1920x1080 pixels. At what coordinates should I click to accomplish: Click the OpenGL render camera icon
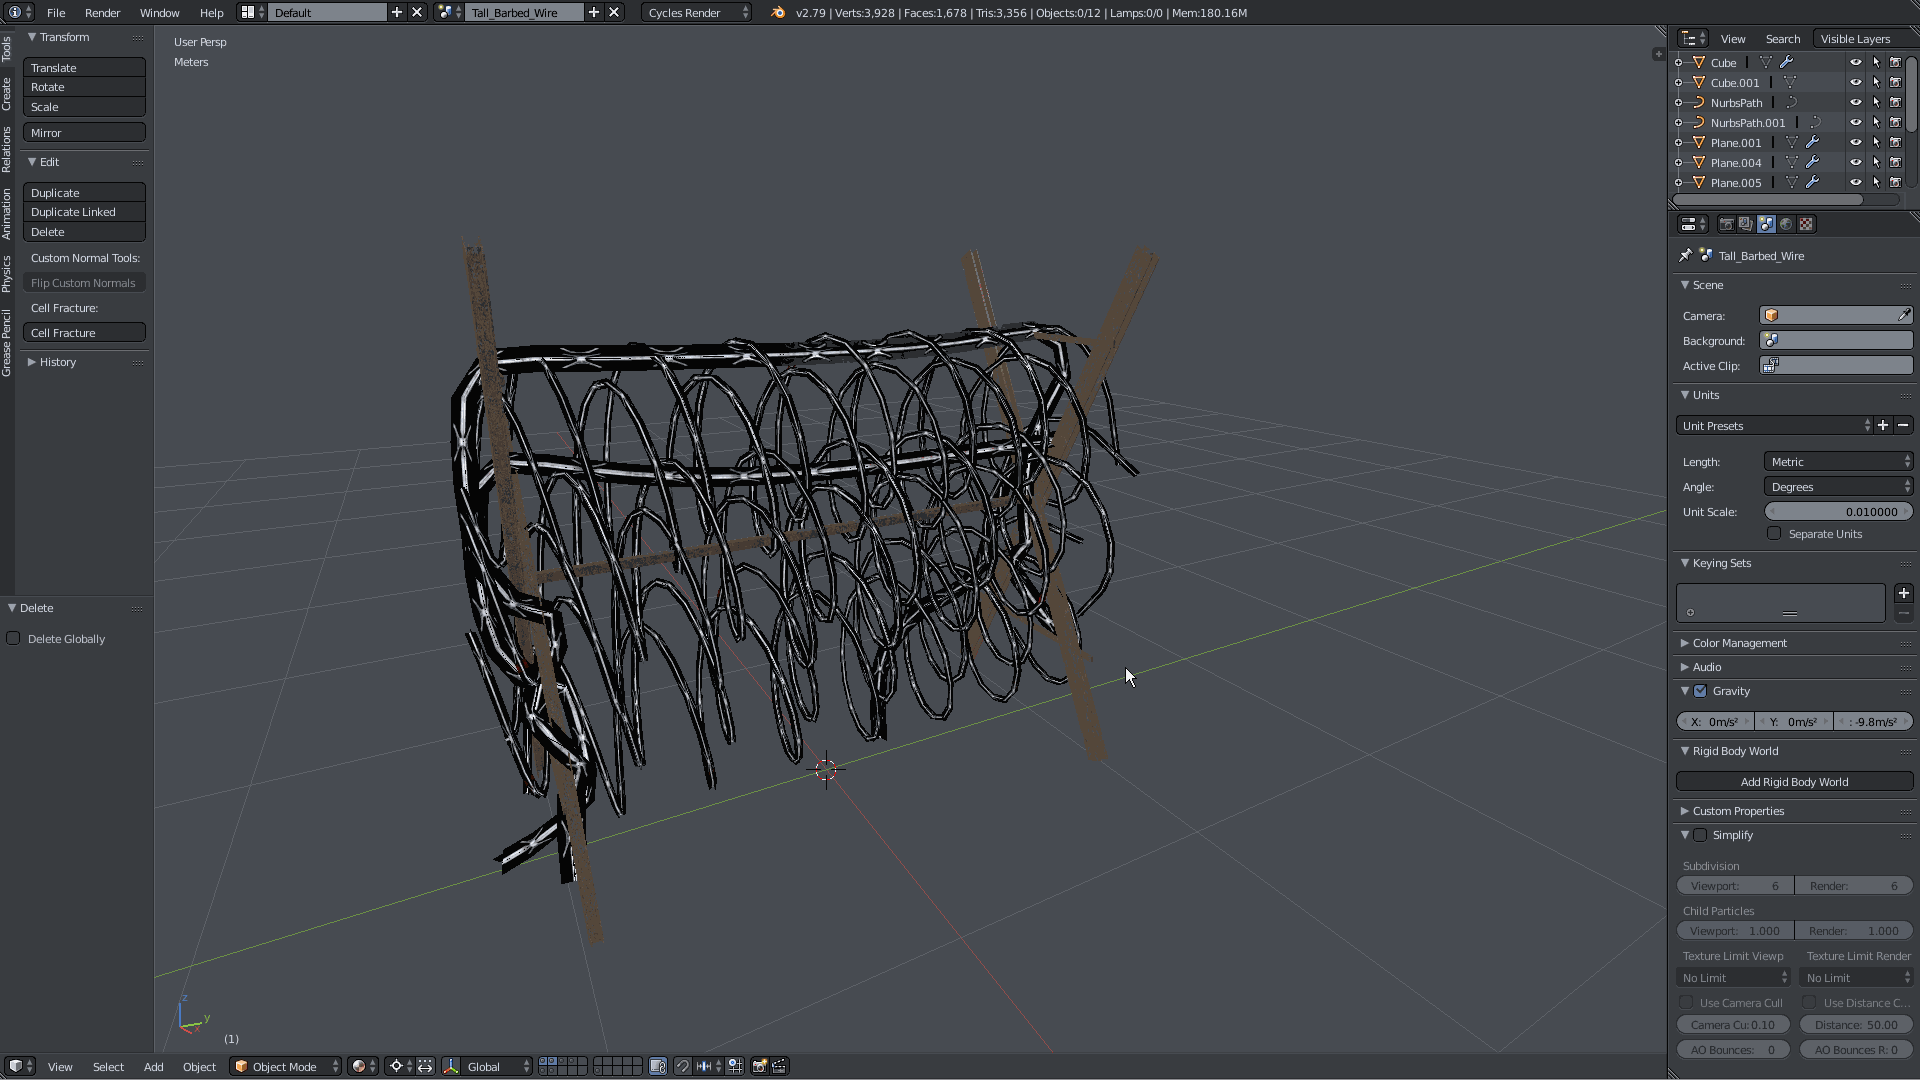(760, 1066)
